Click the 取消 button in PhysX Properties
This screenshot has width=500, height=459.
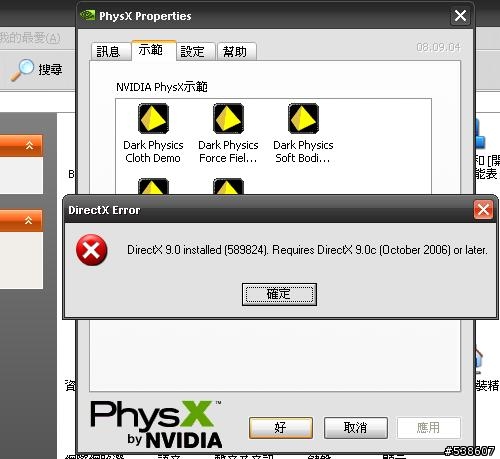click(356, 427)
